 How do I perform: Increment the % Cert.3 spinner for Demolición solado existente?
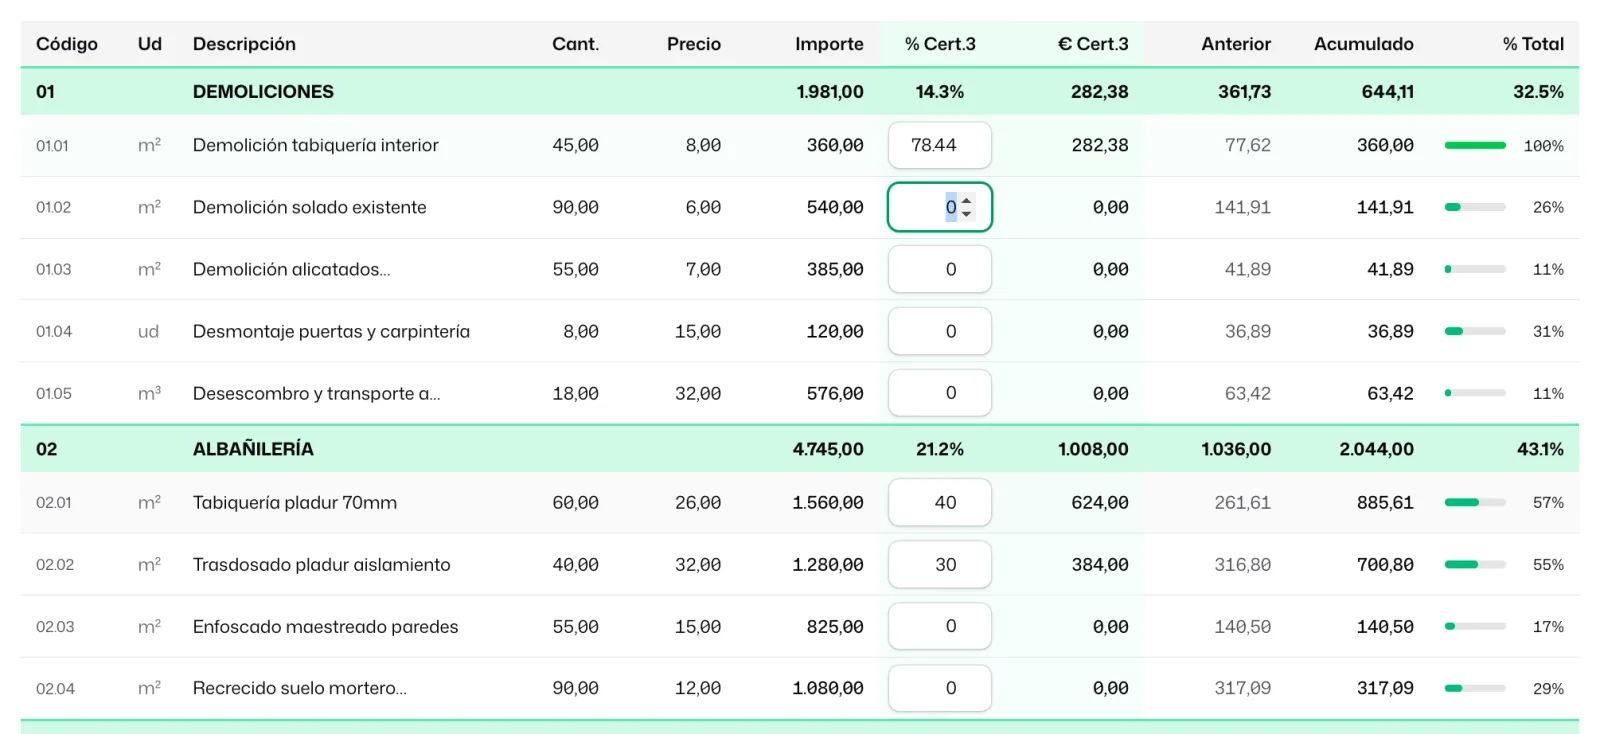tap(967, 201)
